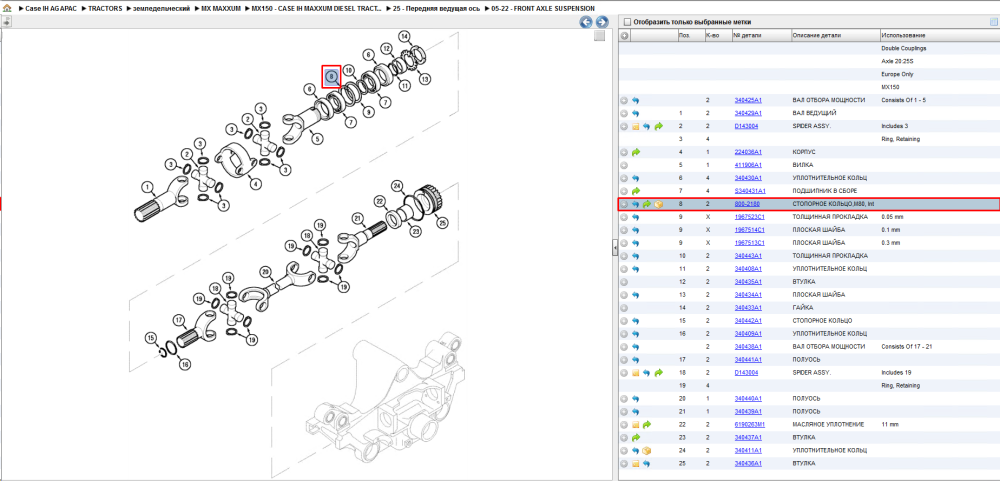The width and height of the screenshot is (1000, 481).
Task: Click blue arrow on ВАЛ ВЕДУЩИЙ row
Action: [x=636, y=114]
